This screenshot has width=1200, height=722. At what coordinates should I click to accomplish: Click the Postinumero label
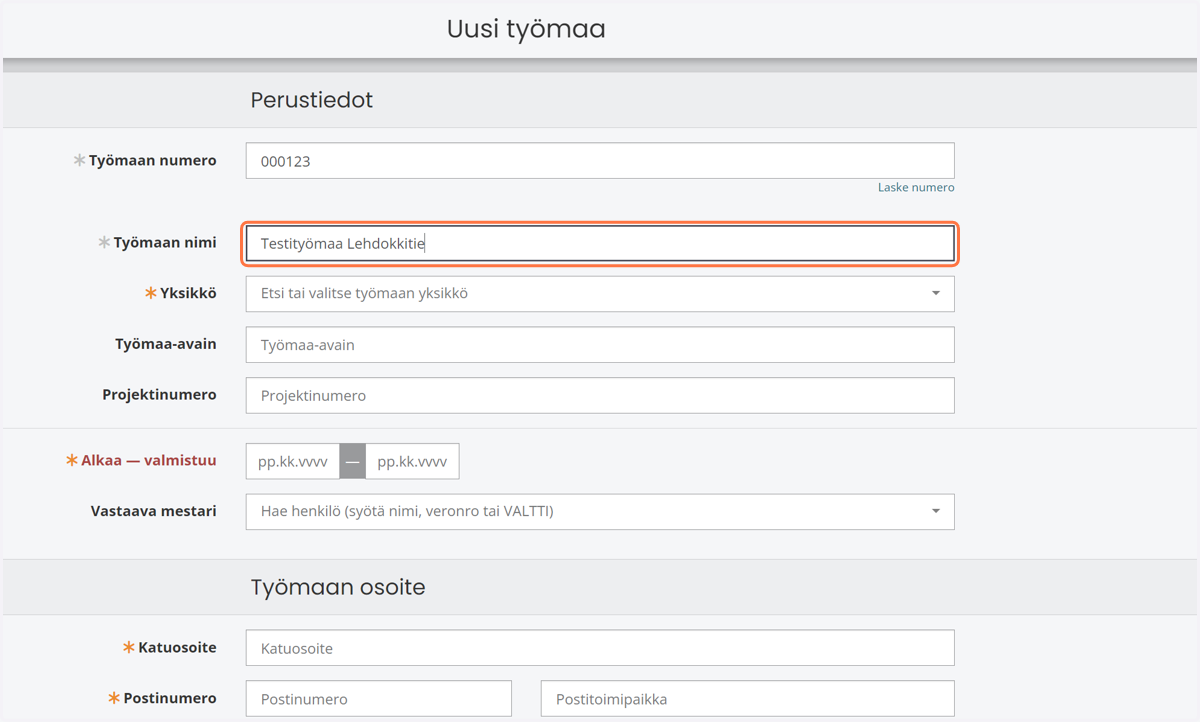170,698
